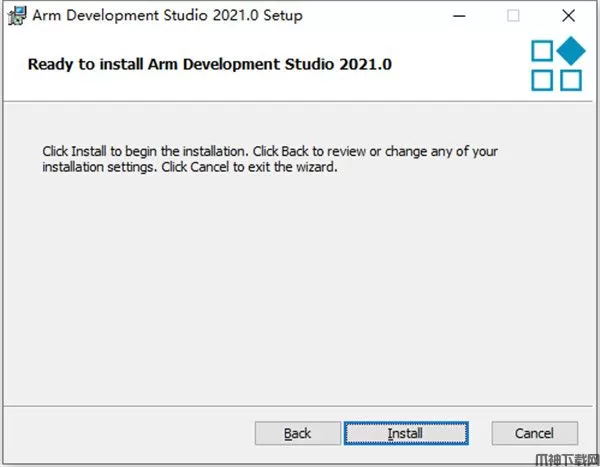This screenshot has width=600, height=467.
Task: Click the bottom-left square of the Arm logo
Action: [542, 80]
